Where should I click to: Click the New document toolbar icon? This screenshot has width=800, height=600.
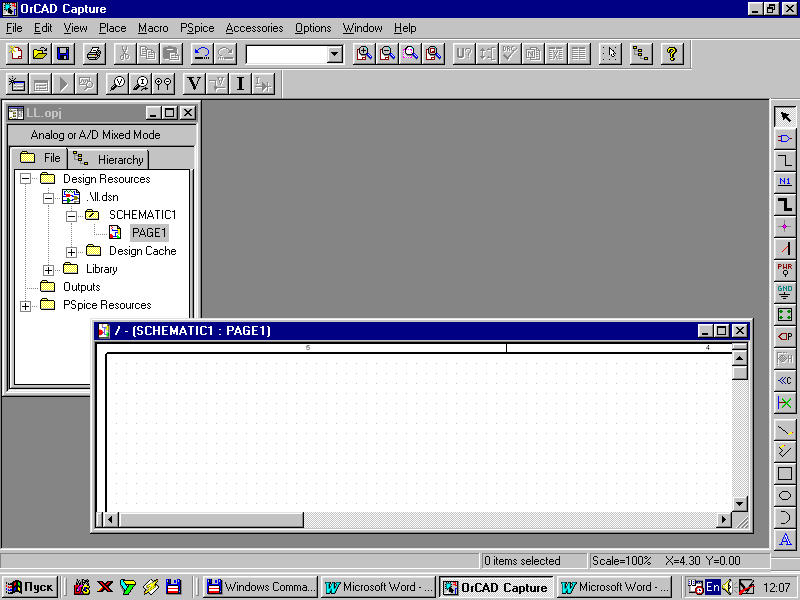tap(16, 54)
